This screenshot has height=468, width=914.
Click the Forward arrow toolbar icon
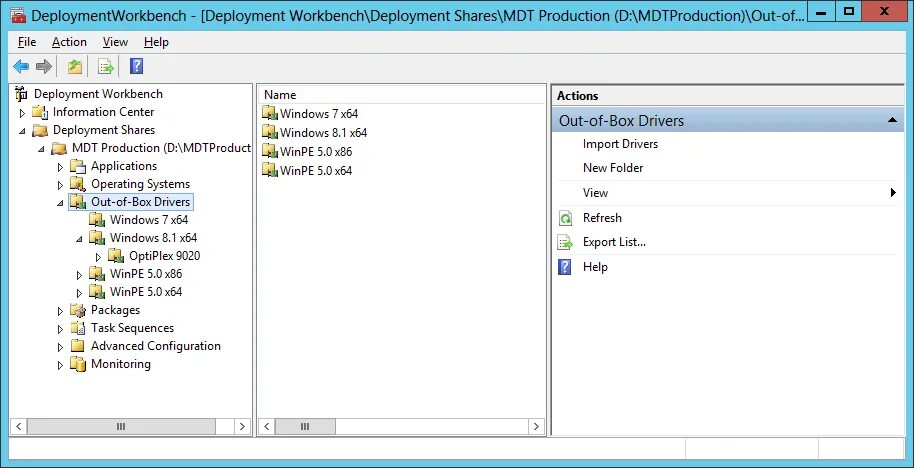44,66
